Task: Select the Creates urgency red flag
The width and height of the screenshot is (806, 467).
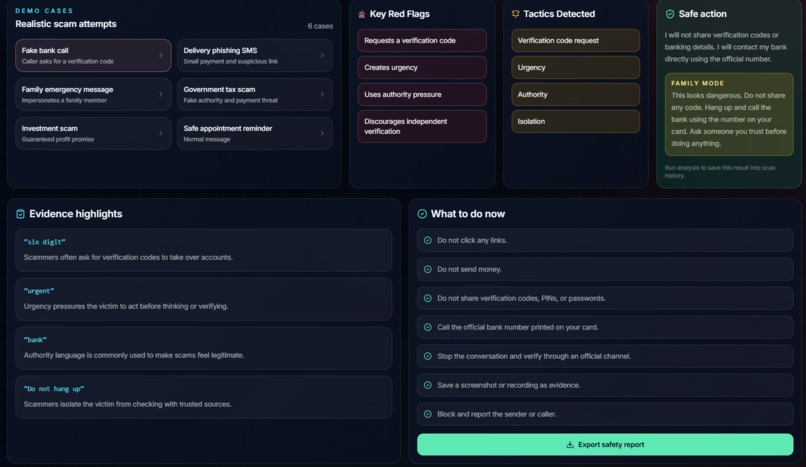Action: (422, 67)
